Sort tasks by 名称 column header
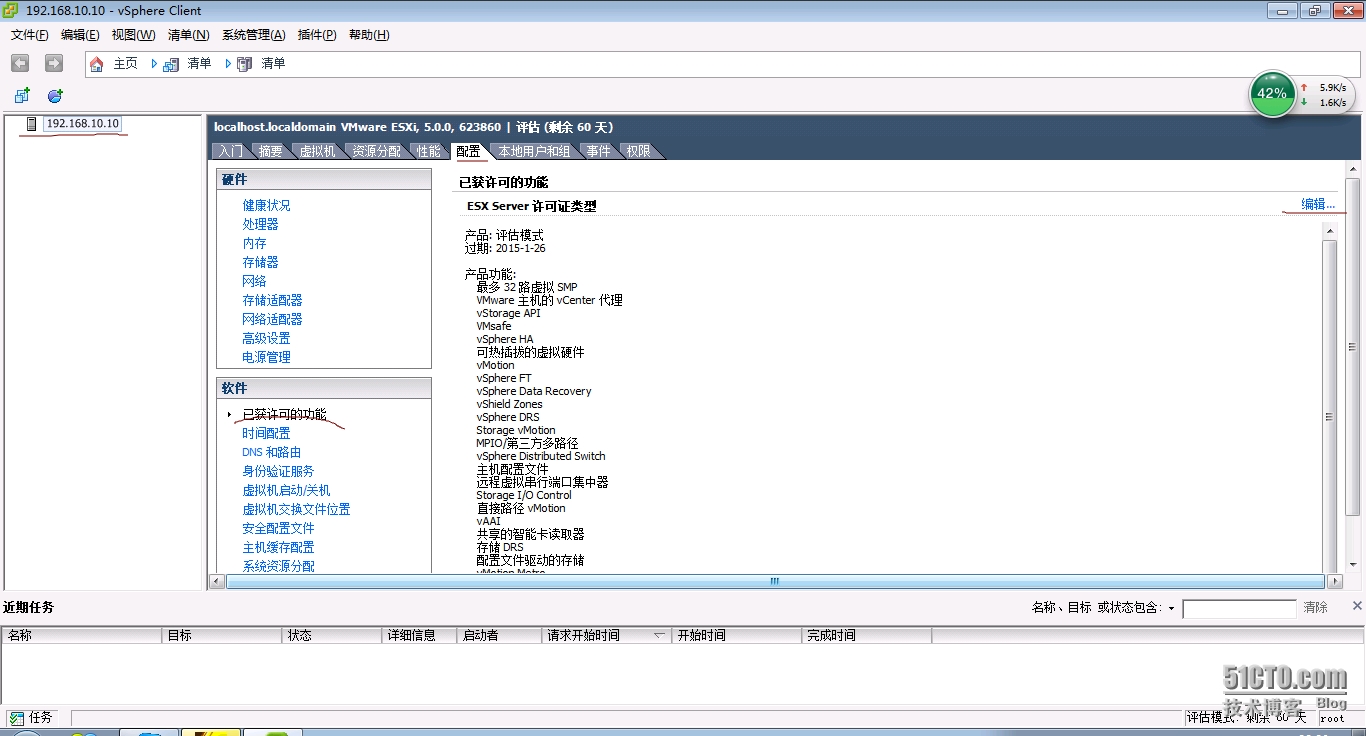The image size is (1366, 736). [x=82, y=635]
